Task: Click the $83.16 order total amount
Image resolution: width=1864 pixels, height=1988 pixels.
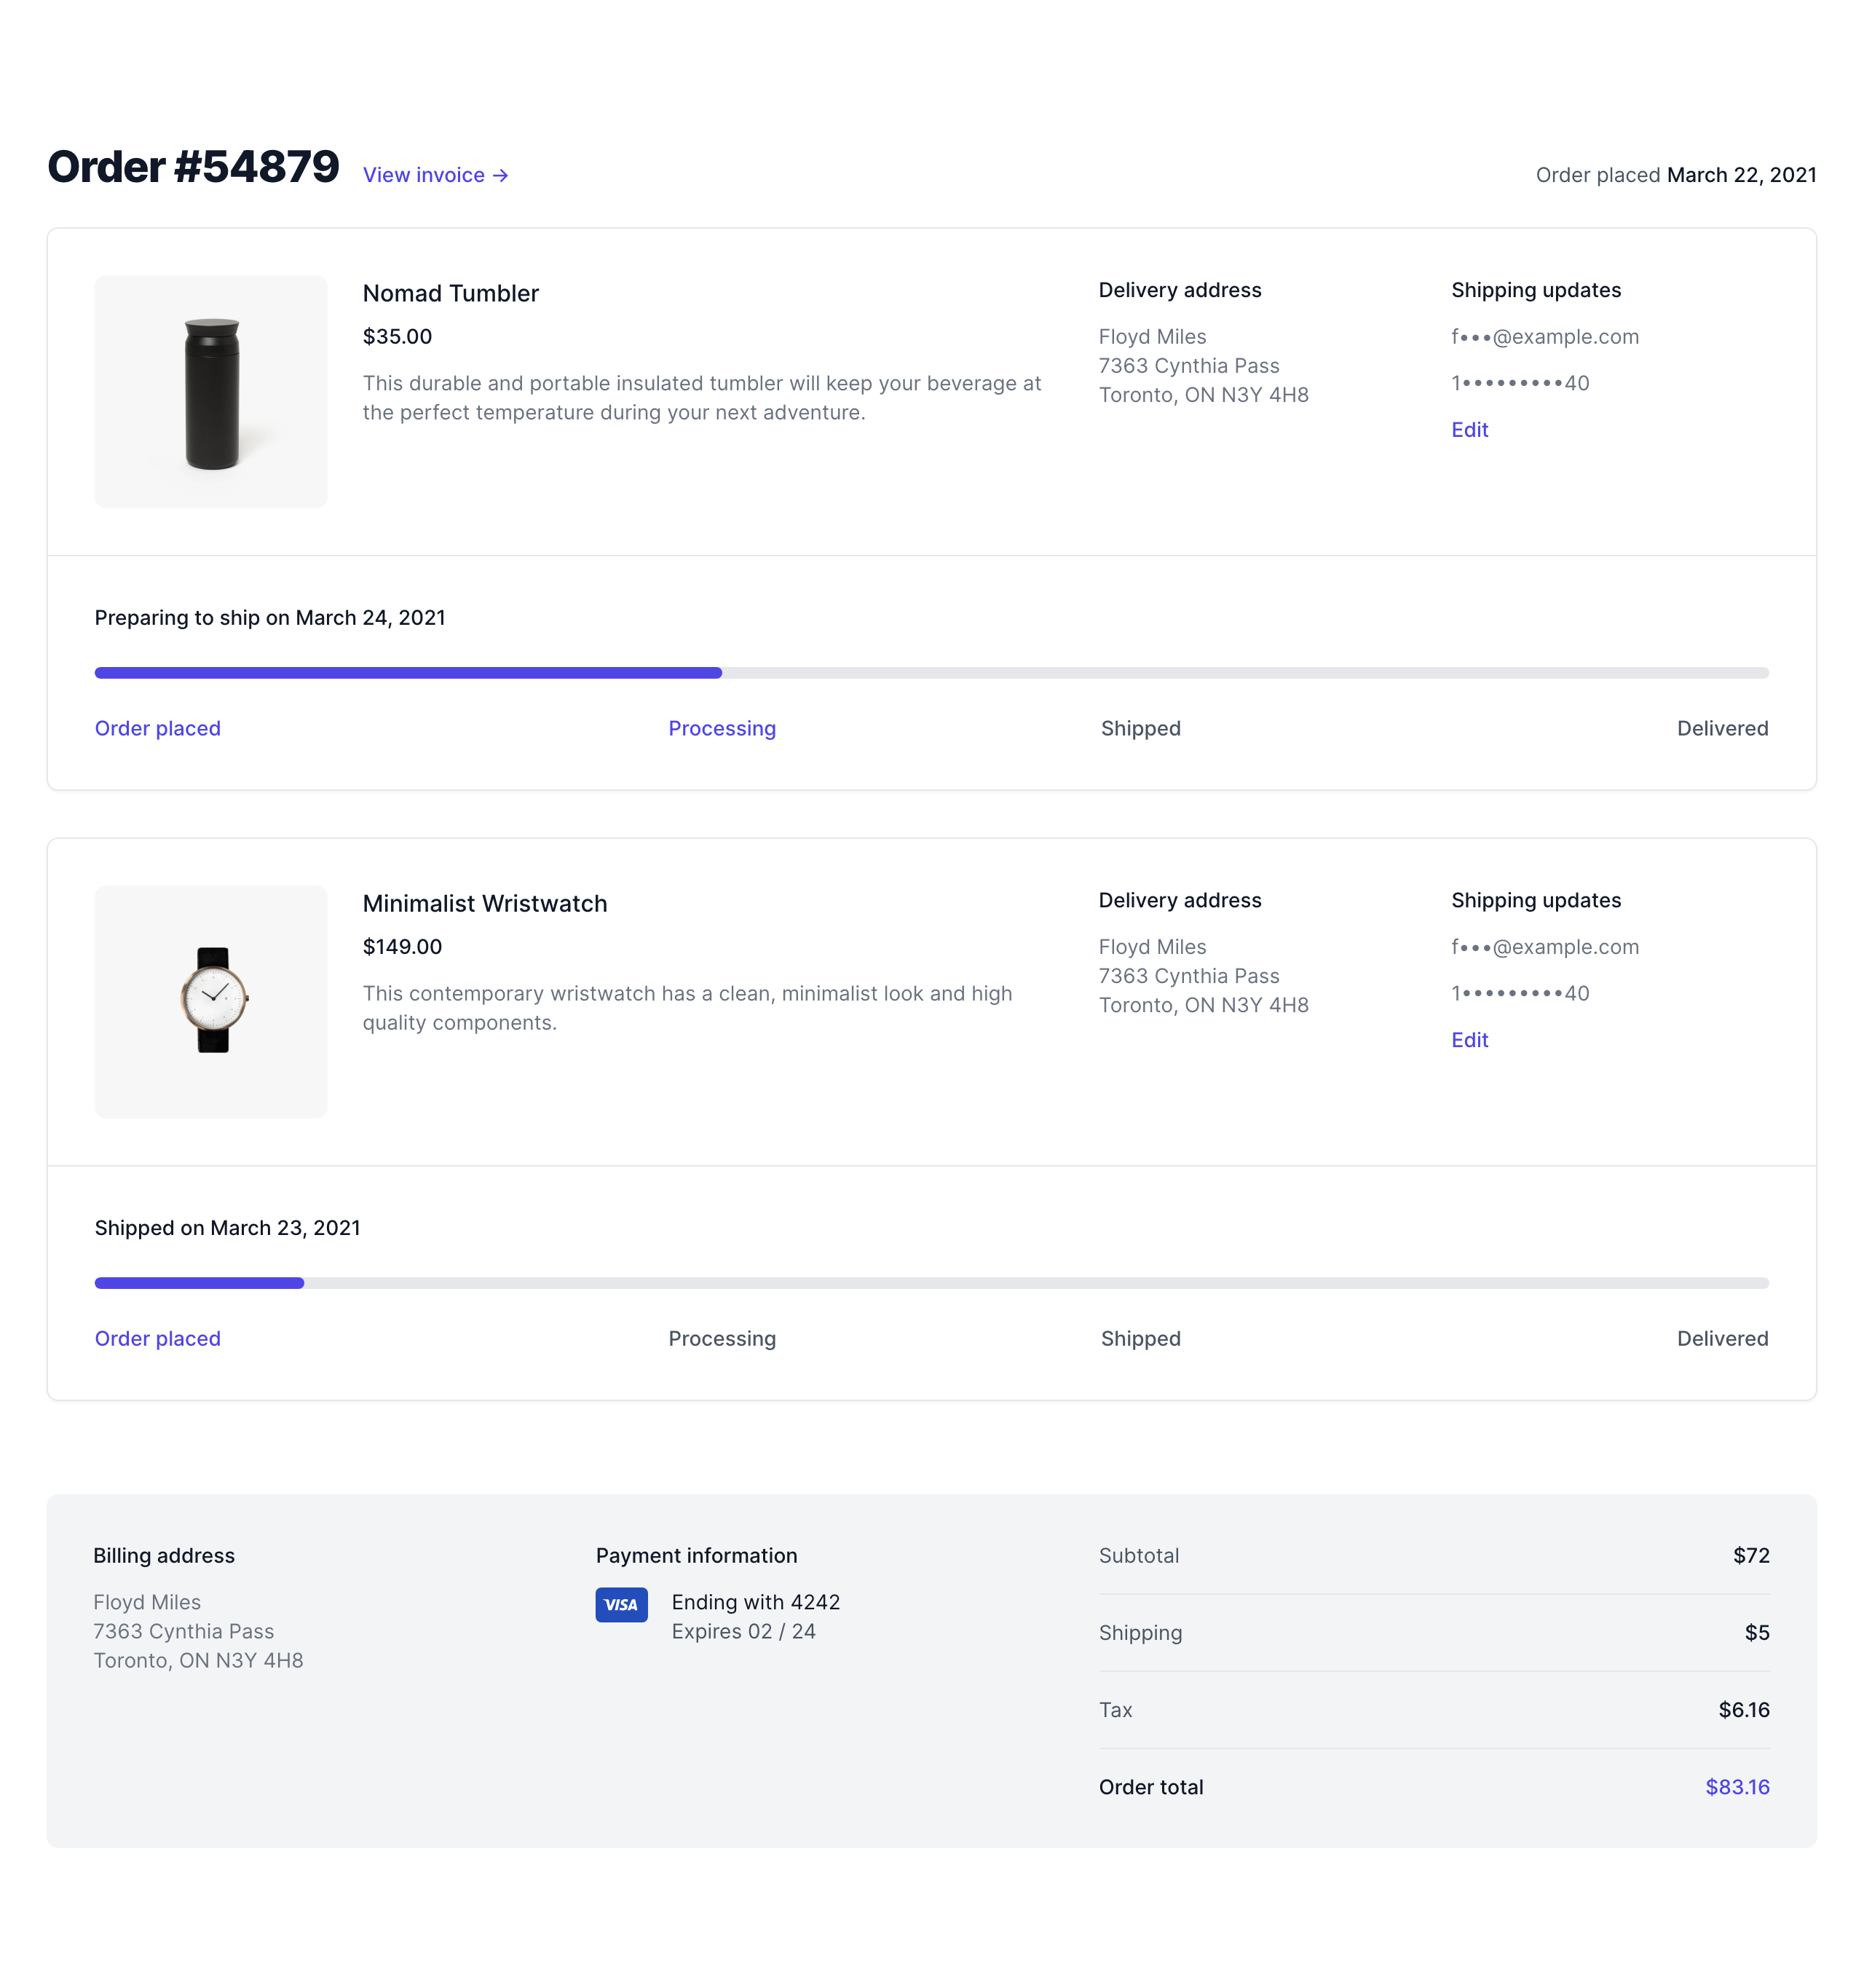Action: pos(1736,1787)
